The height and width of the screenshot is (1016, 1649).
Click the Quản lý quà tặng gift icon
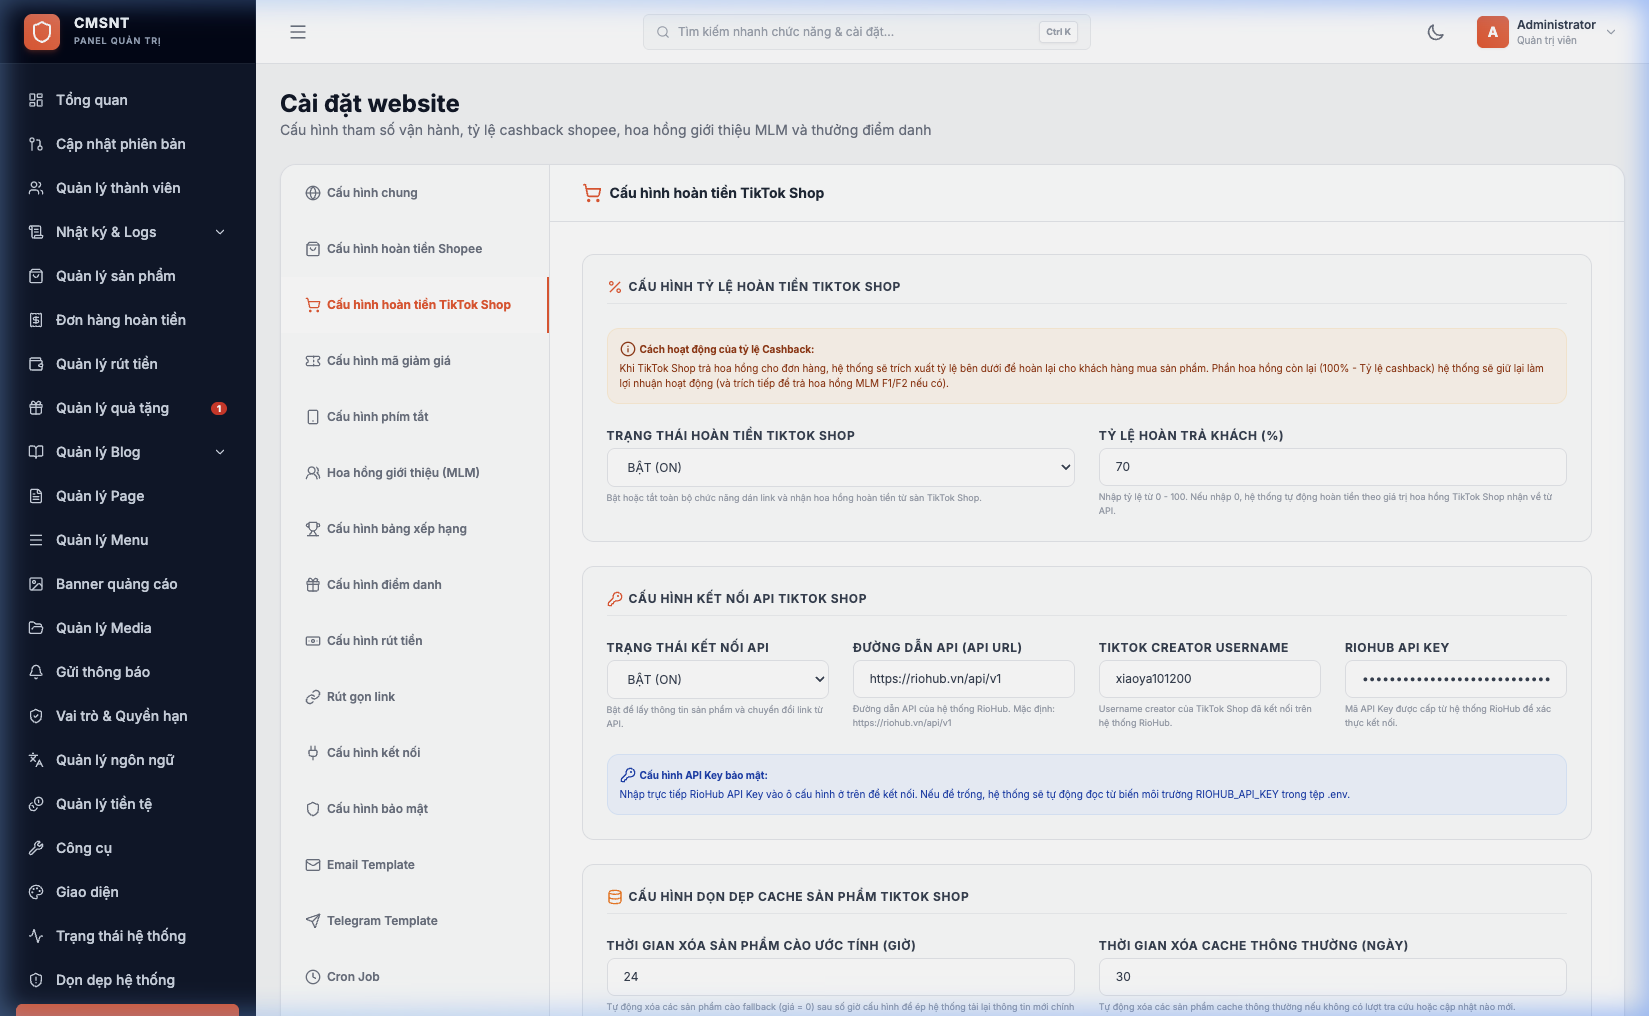pos(36,408)
